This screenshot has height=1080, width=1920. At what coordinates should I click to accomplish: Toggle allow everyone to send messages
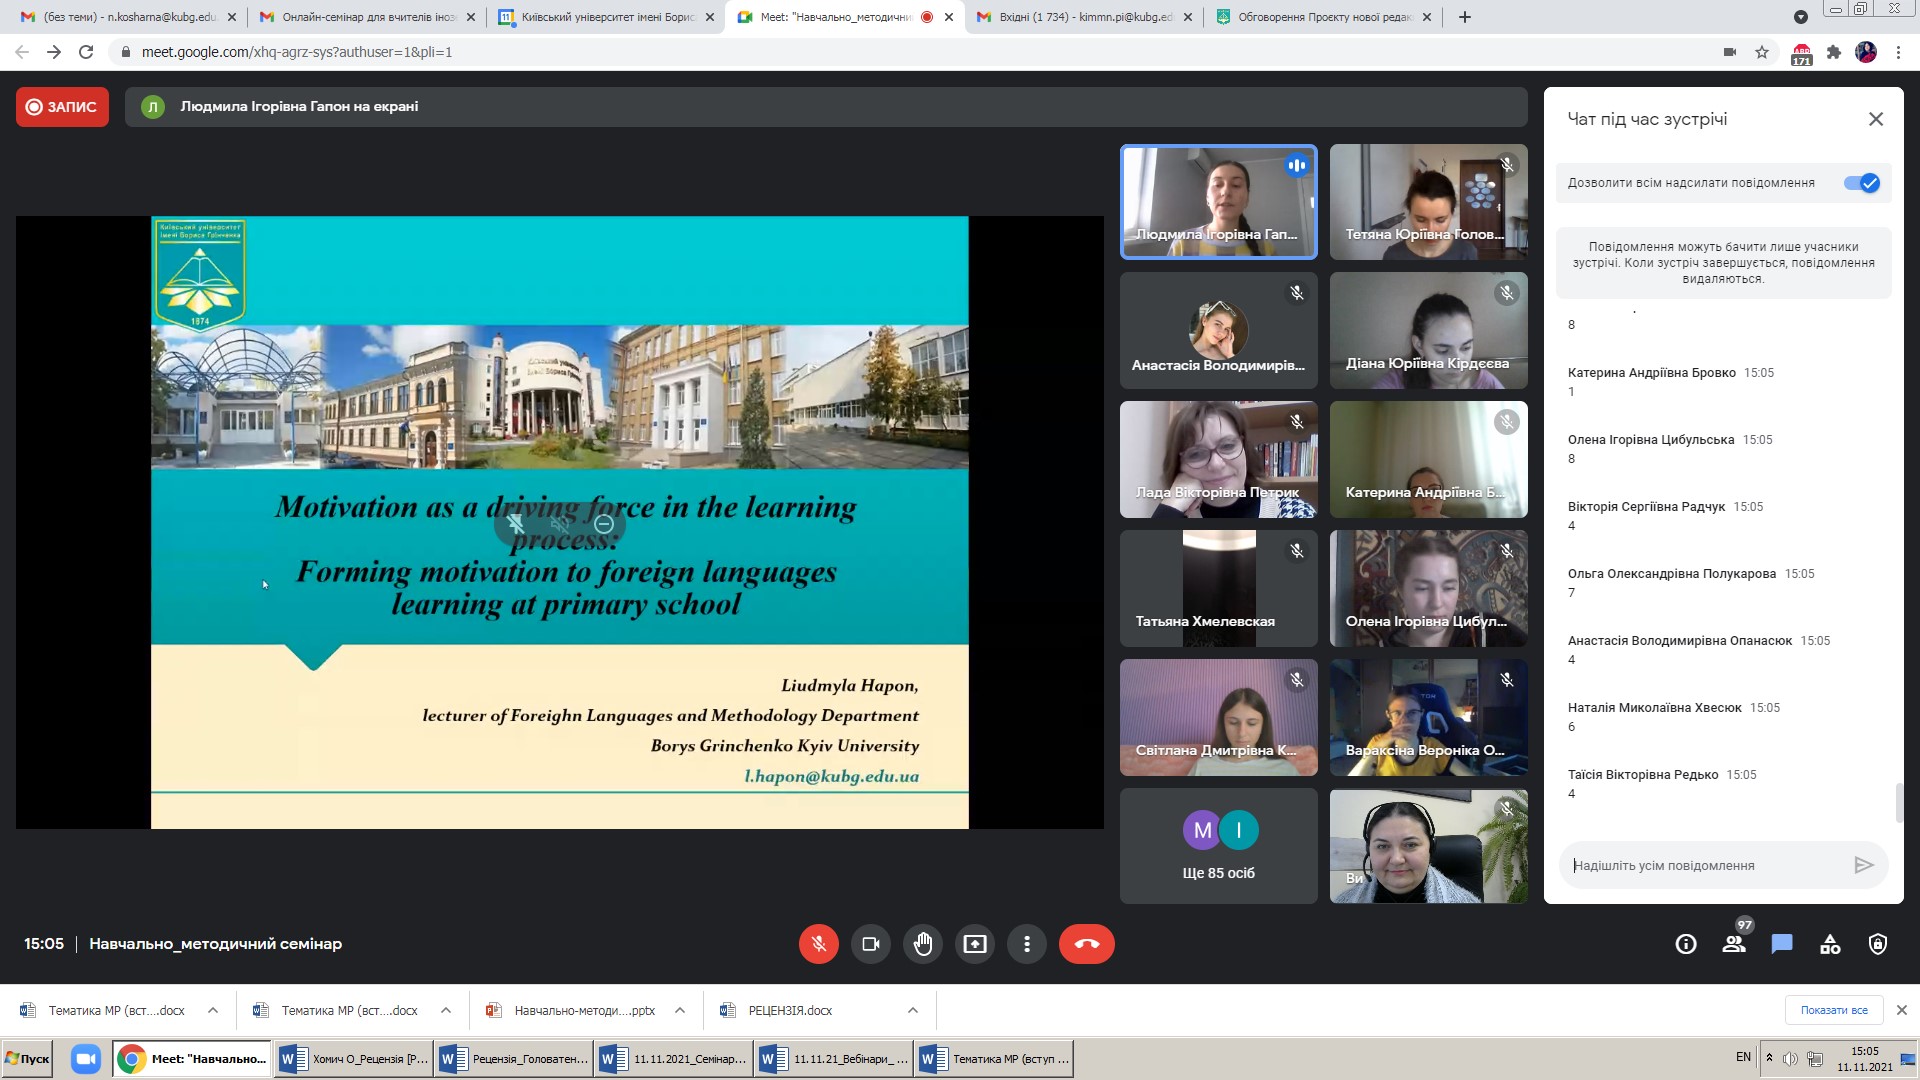click(1862, 183)
